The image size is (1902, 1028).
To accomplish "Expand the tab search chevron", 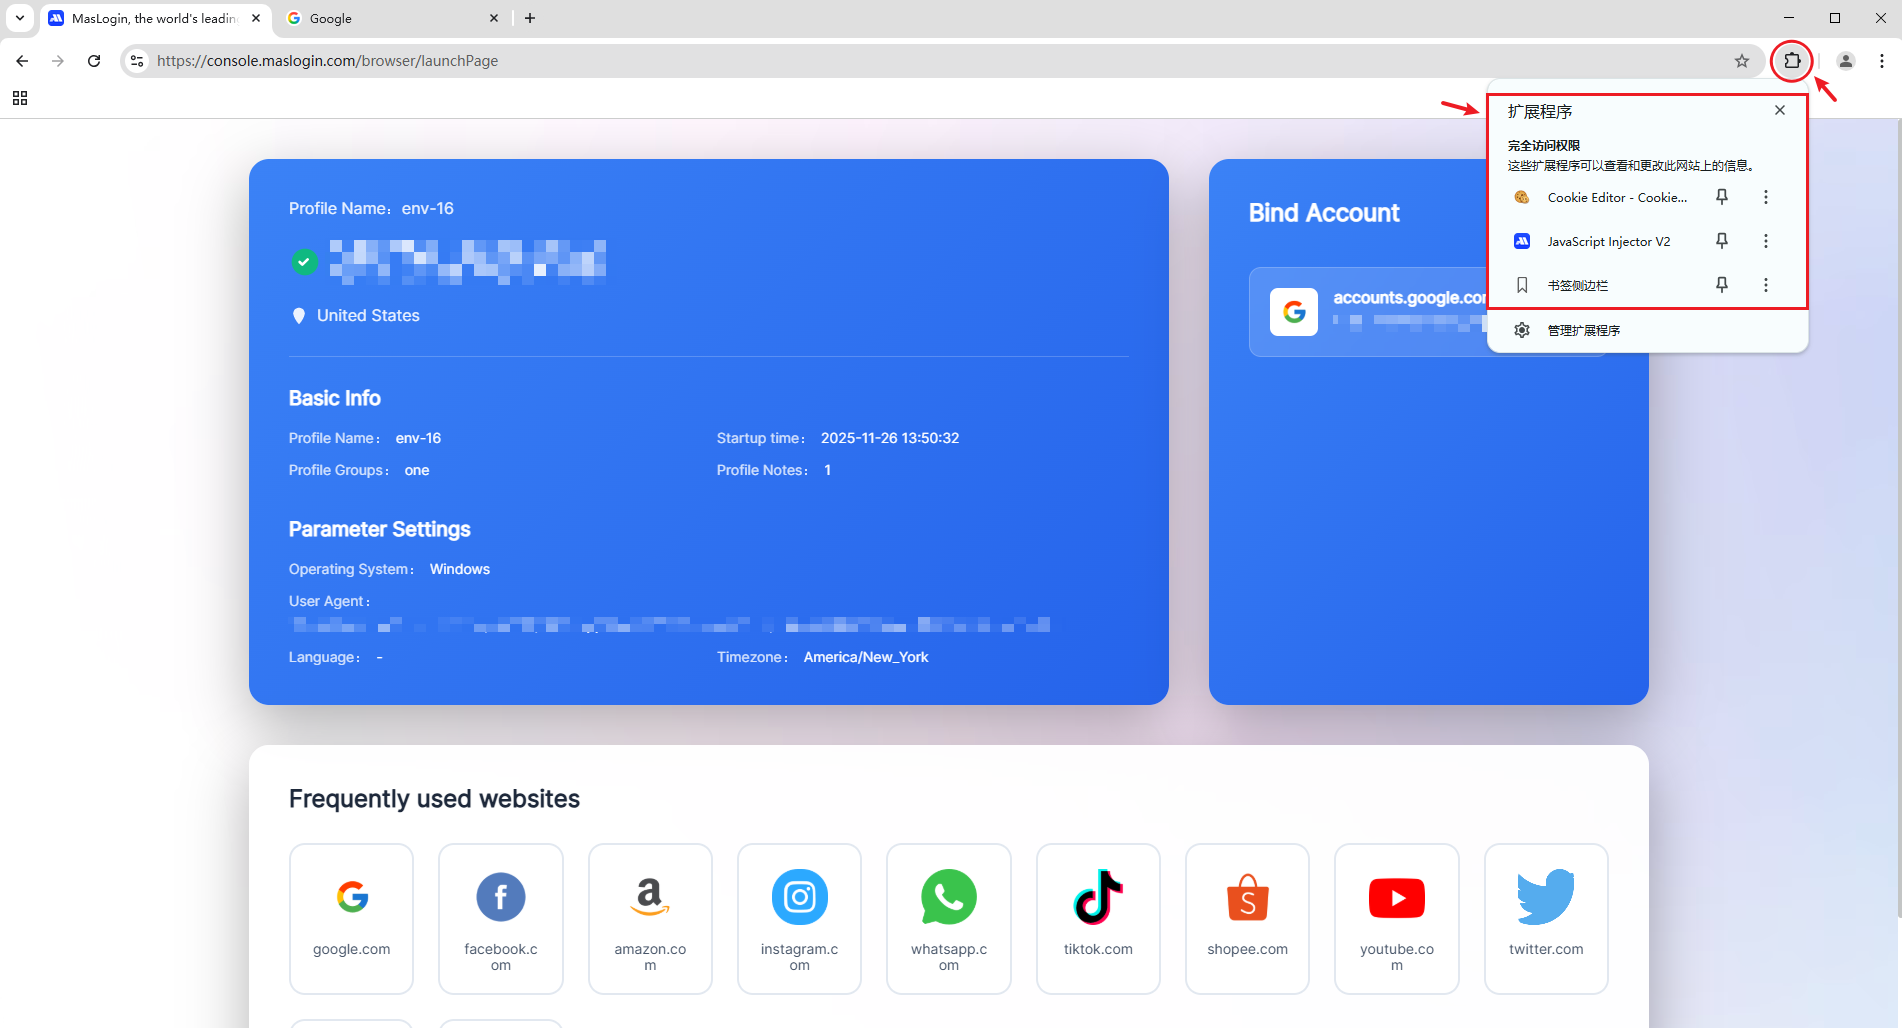I will [20, 18].
